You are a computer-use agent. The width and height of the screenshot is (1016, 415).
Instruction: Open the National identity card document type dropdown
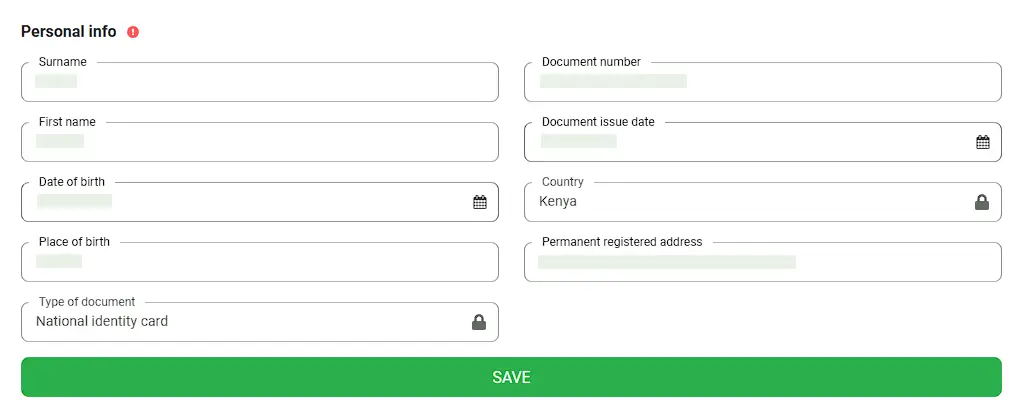point(240,322)
